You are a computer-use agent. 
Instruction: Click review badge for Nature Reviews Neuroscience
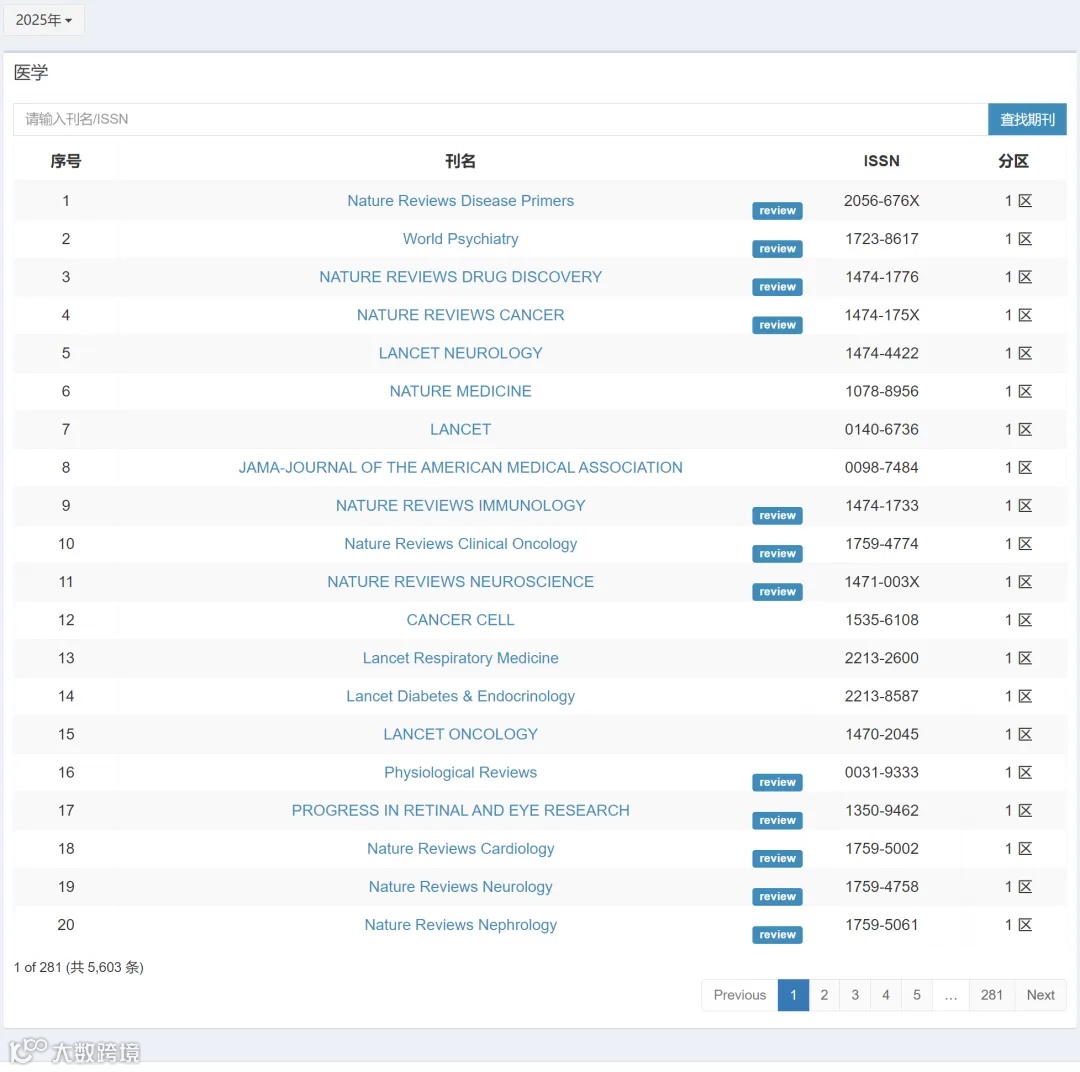777,592
